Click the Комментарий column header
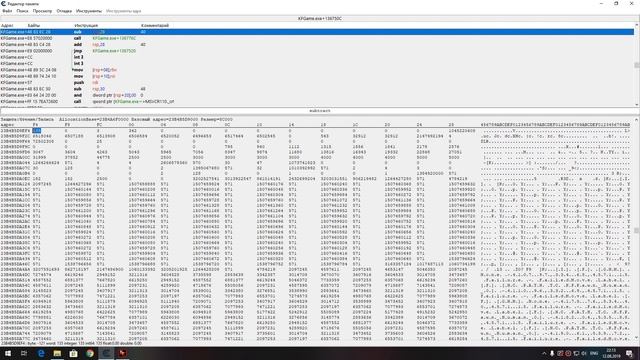640x360 pixels. [155, 25]
